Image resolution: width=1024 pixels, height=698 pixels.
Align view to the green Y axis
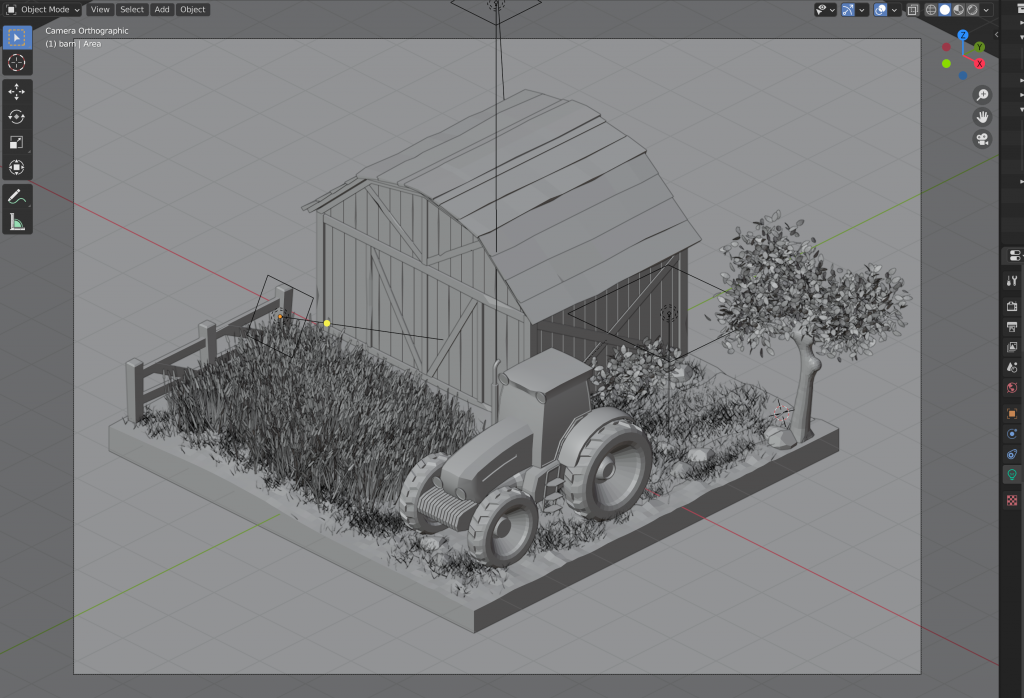[x=979, y=47]
